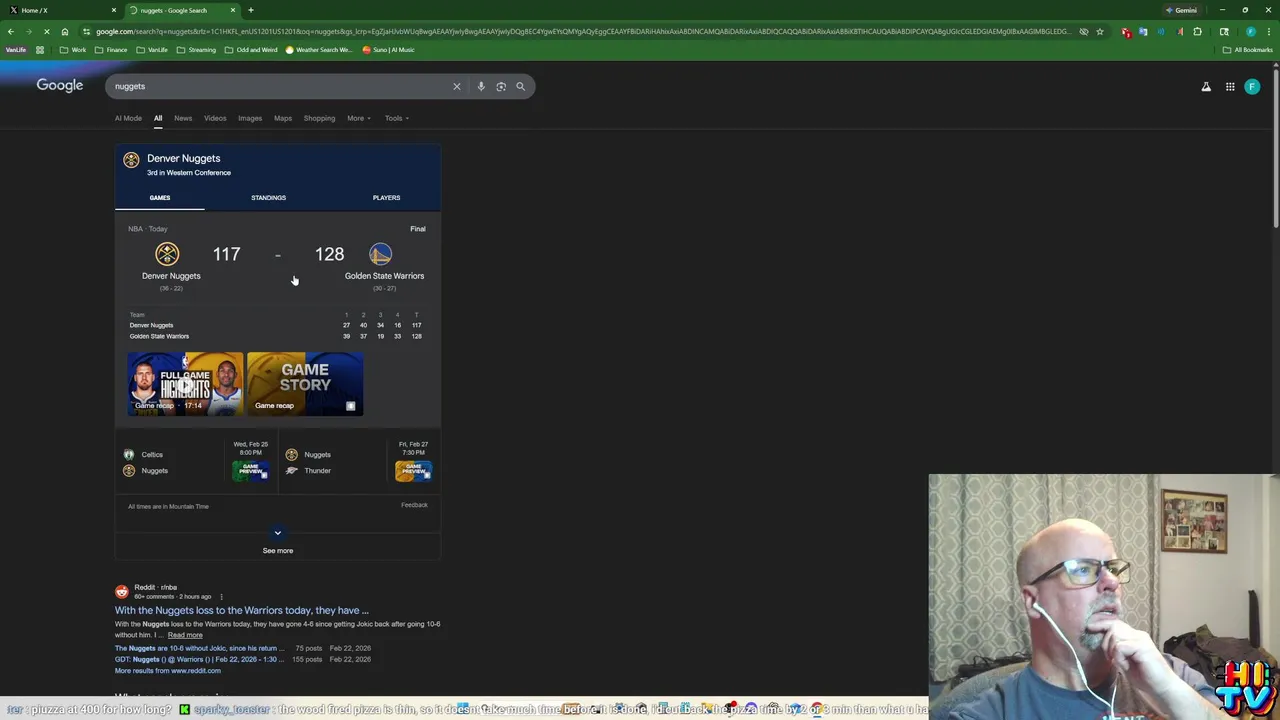Switch to Videos results

coord(215,118)
